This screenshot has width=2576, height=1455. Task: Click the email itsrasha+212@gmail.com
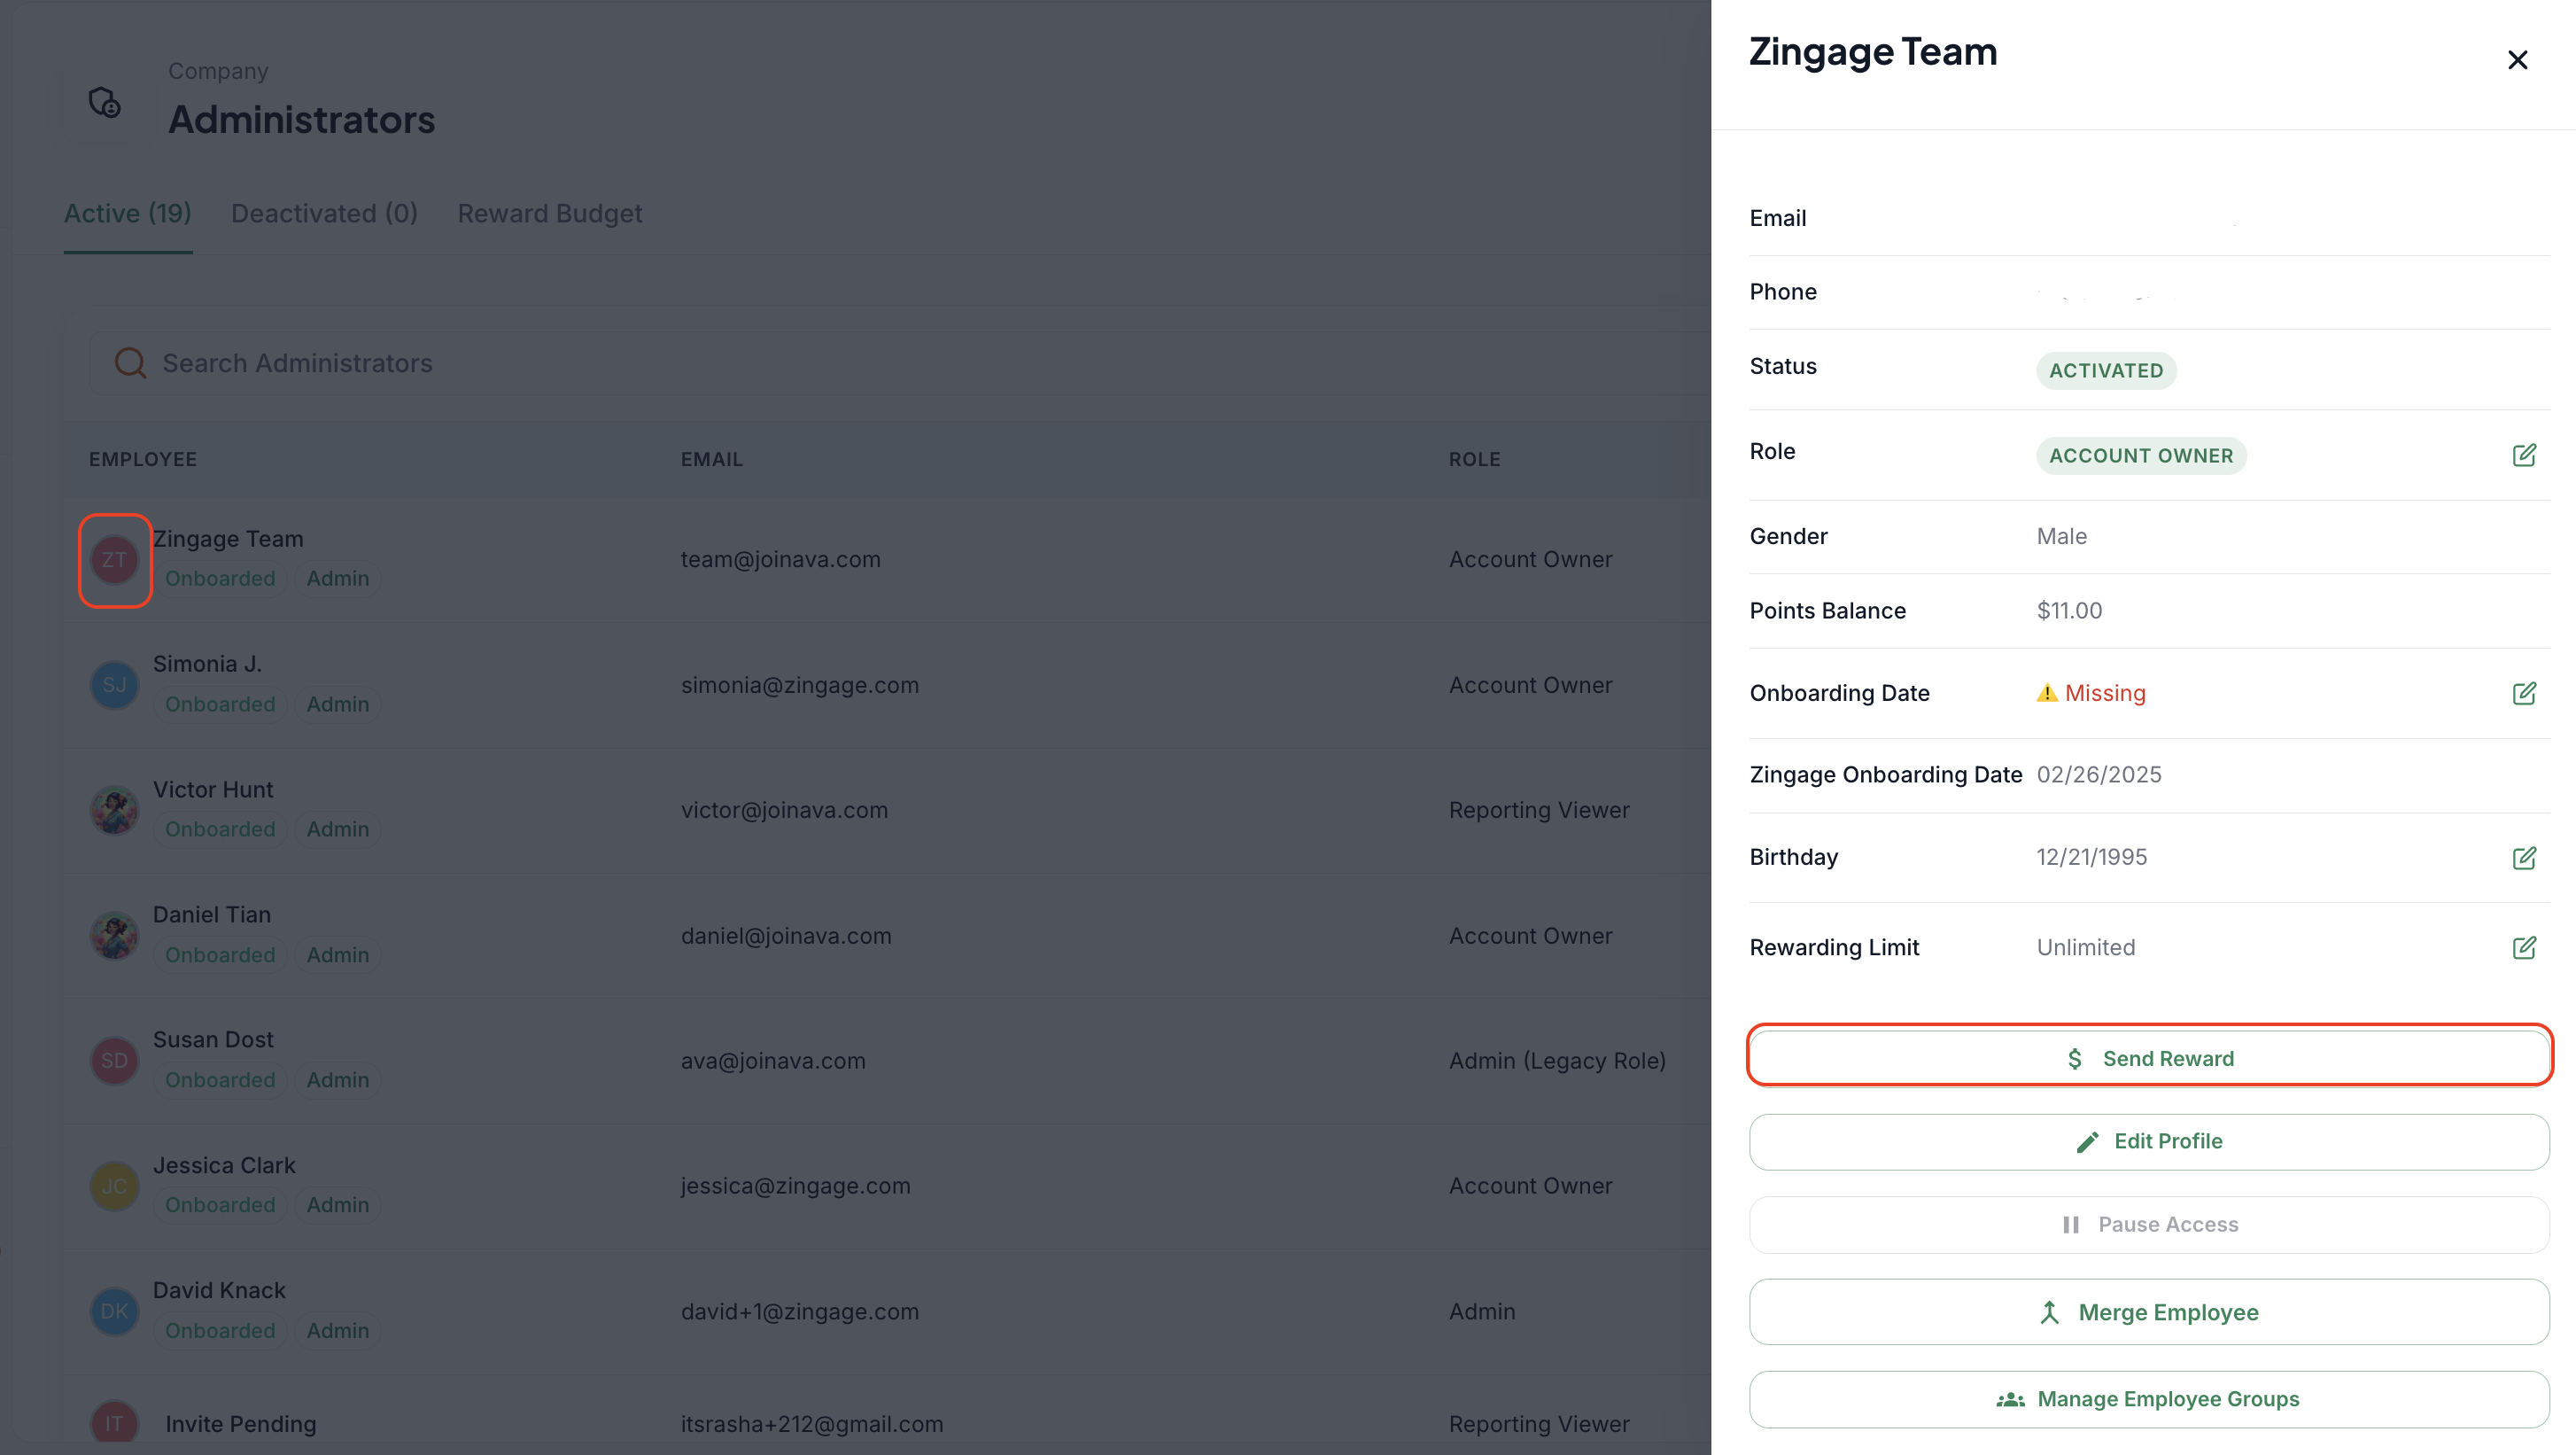pos(812,1424)
